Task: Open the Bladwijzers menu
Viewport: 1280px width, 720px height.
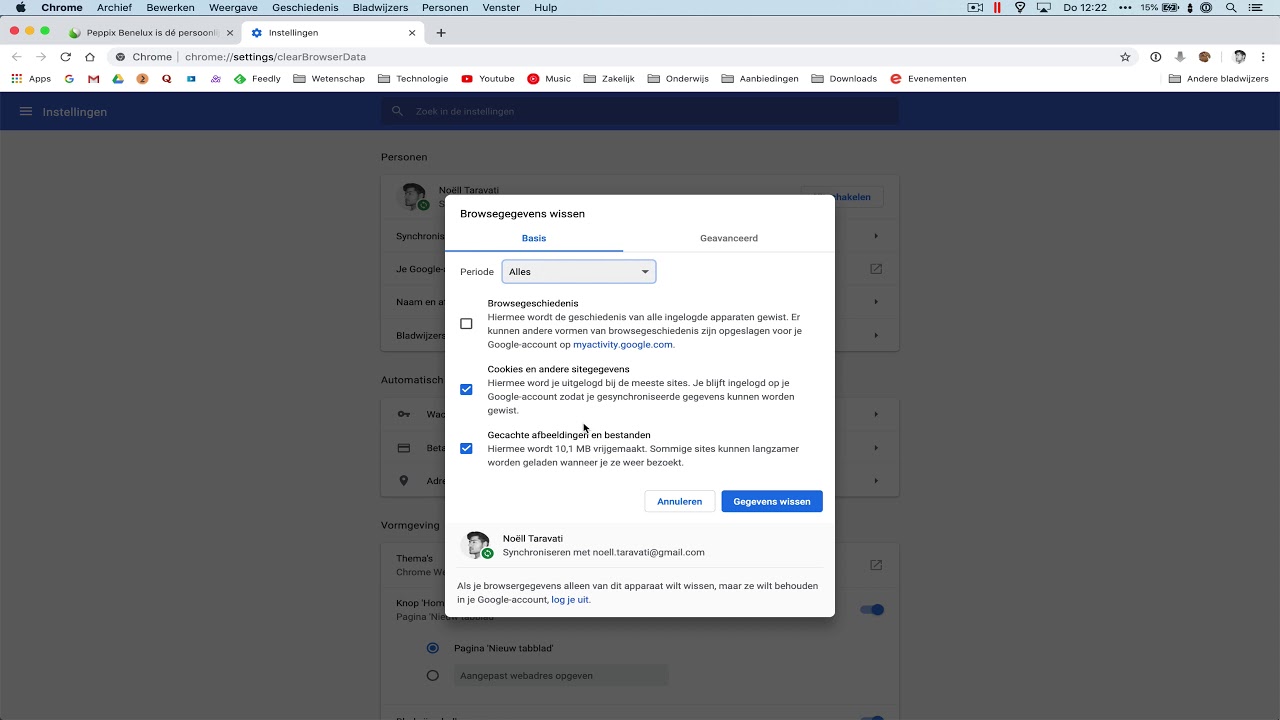Action: pos(381,7)
